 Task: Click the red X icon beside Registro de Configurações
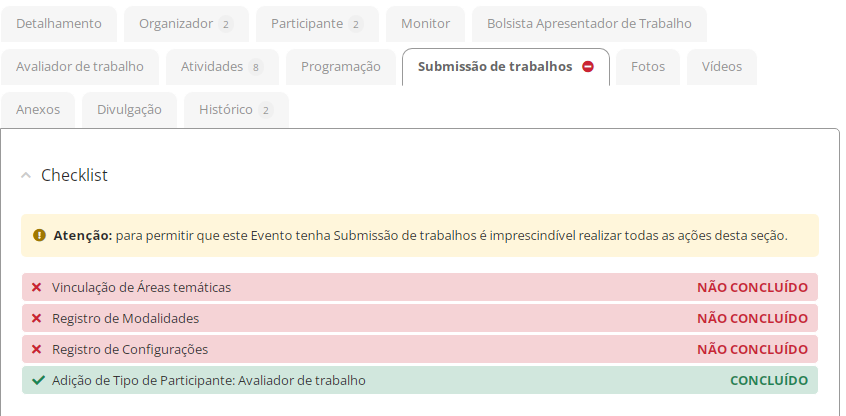click(37, 349)
